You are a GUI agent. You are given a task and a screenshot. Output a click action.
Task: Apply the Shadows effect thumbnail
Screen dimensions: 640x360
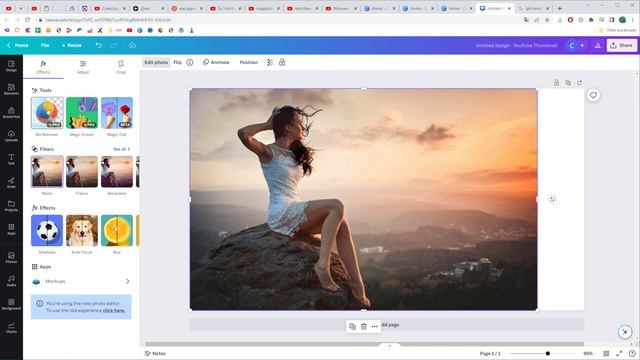(47, 231)
